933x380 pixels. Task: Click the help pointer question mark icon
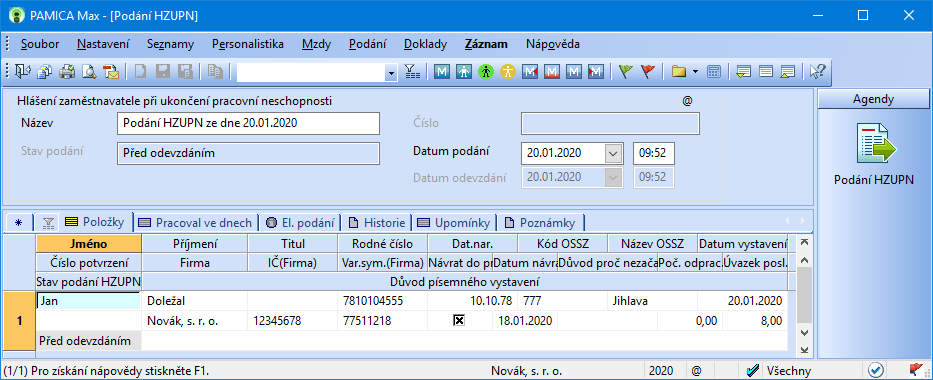coord(817,72)
